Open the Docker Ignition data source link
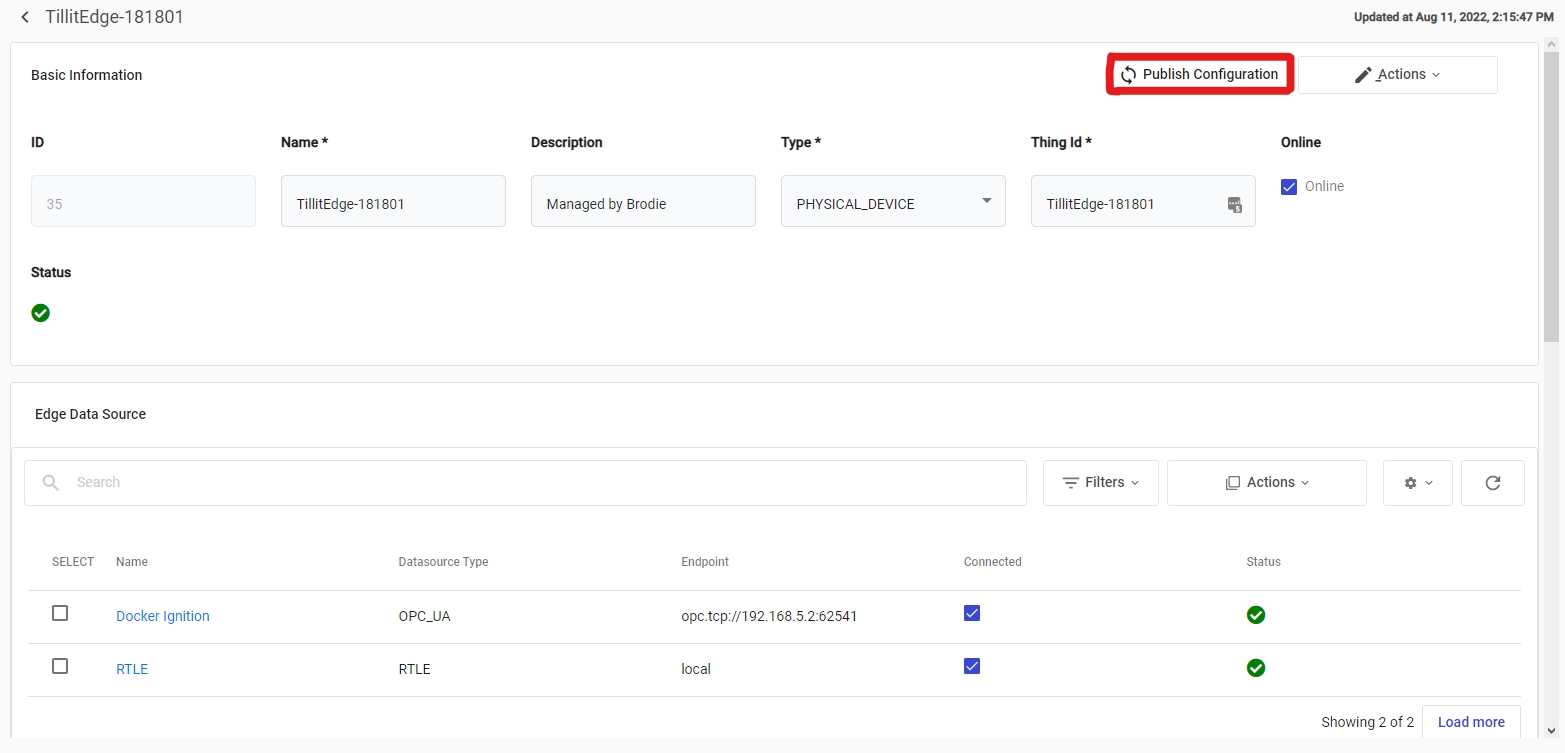Screen dimensions: 1565x753 (163, 616)
